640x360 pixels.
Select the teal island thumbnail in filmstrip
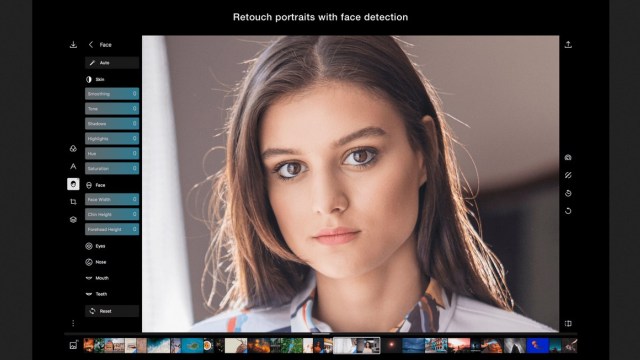[x=192, y=345]
